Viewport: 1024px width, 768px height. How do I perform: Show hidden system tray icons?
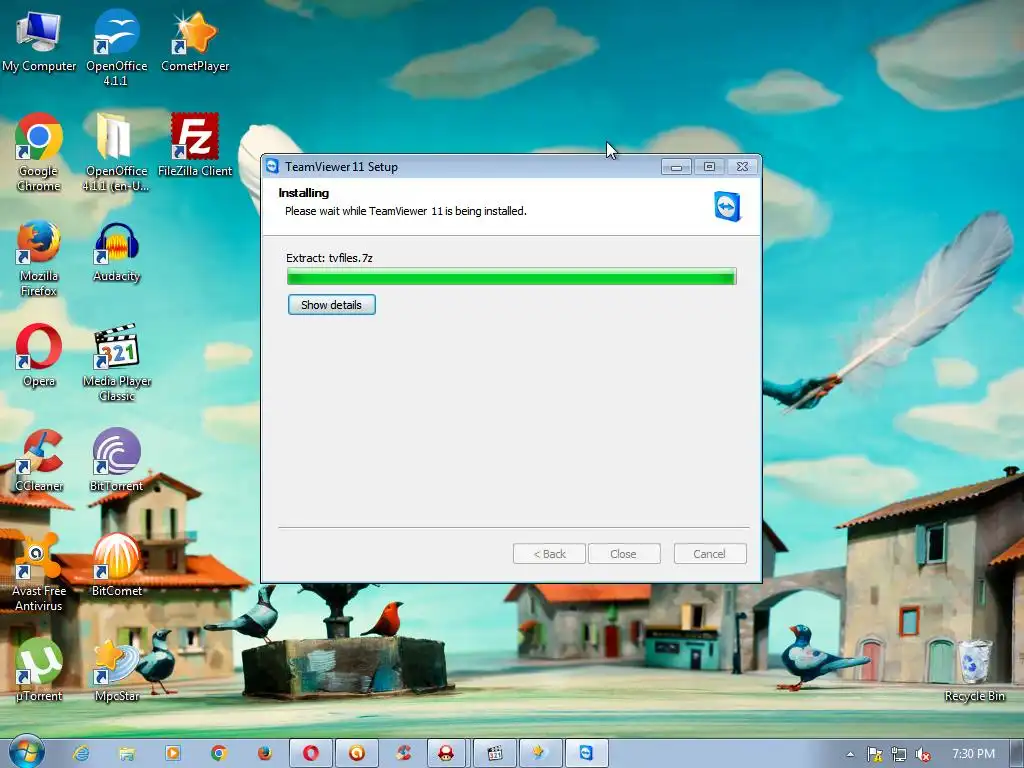(x=850, y=754)
